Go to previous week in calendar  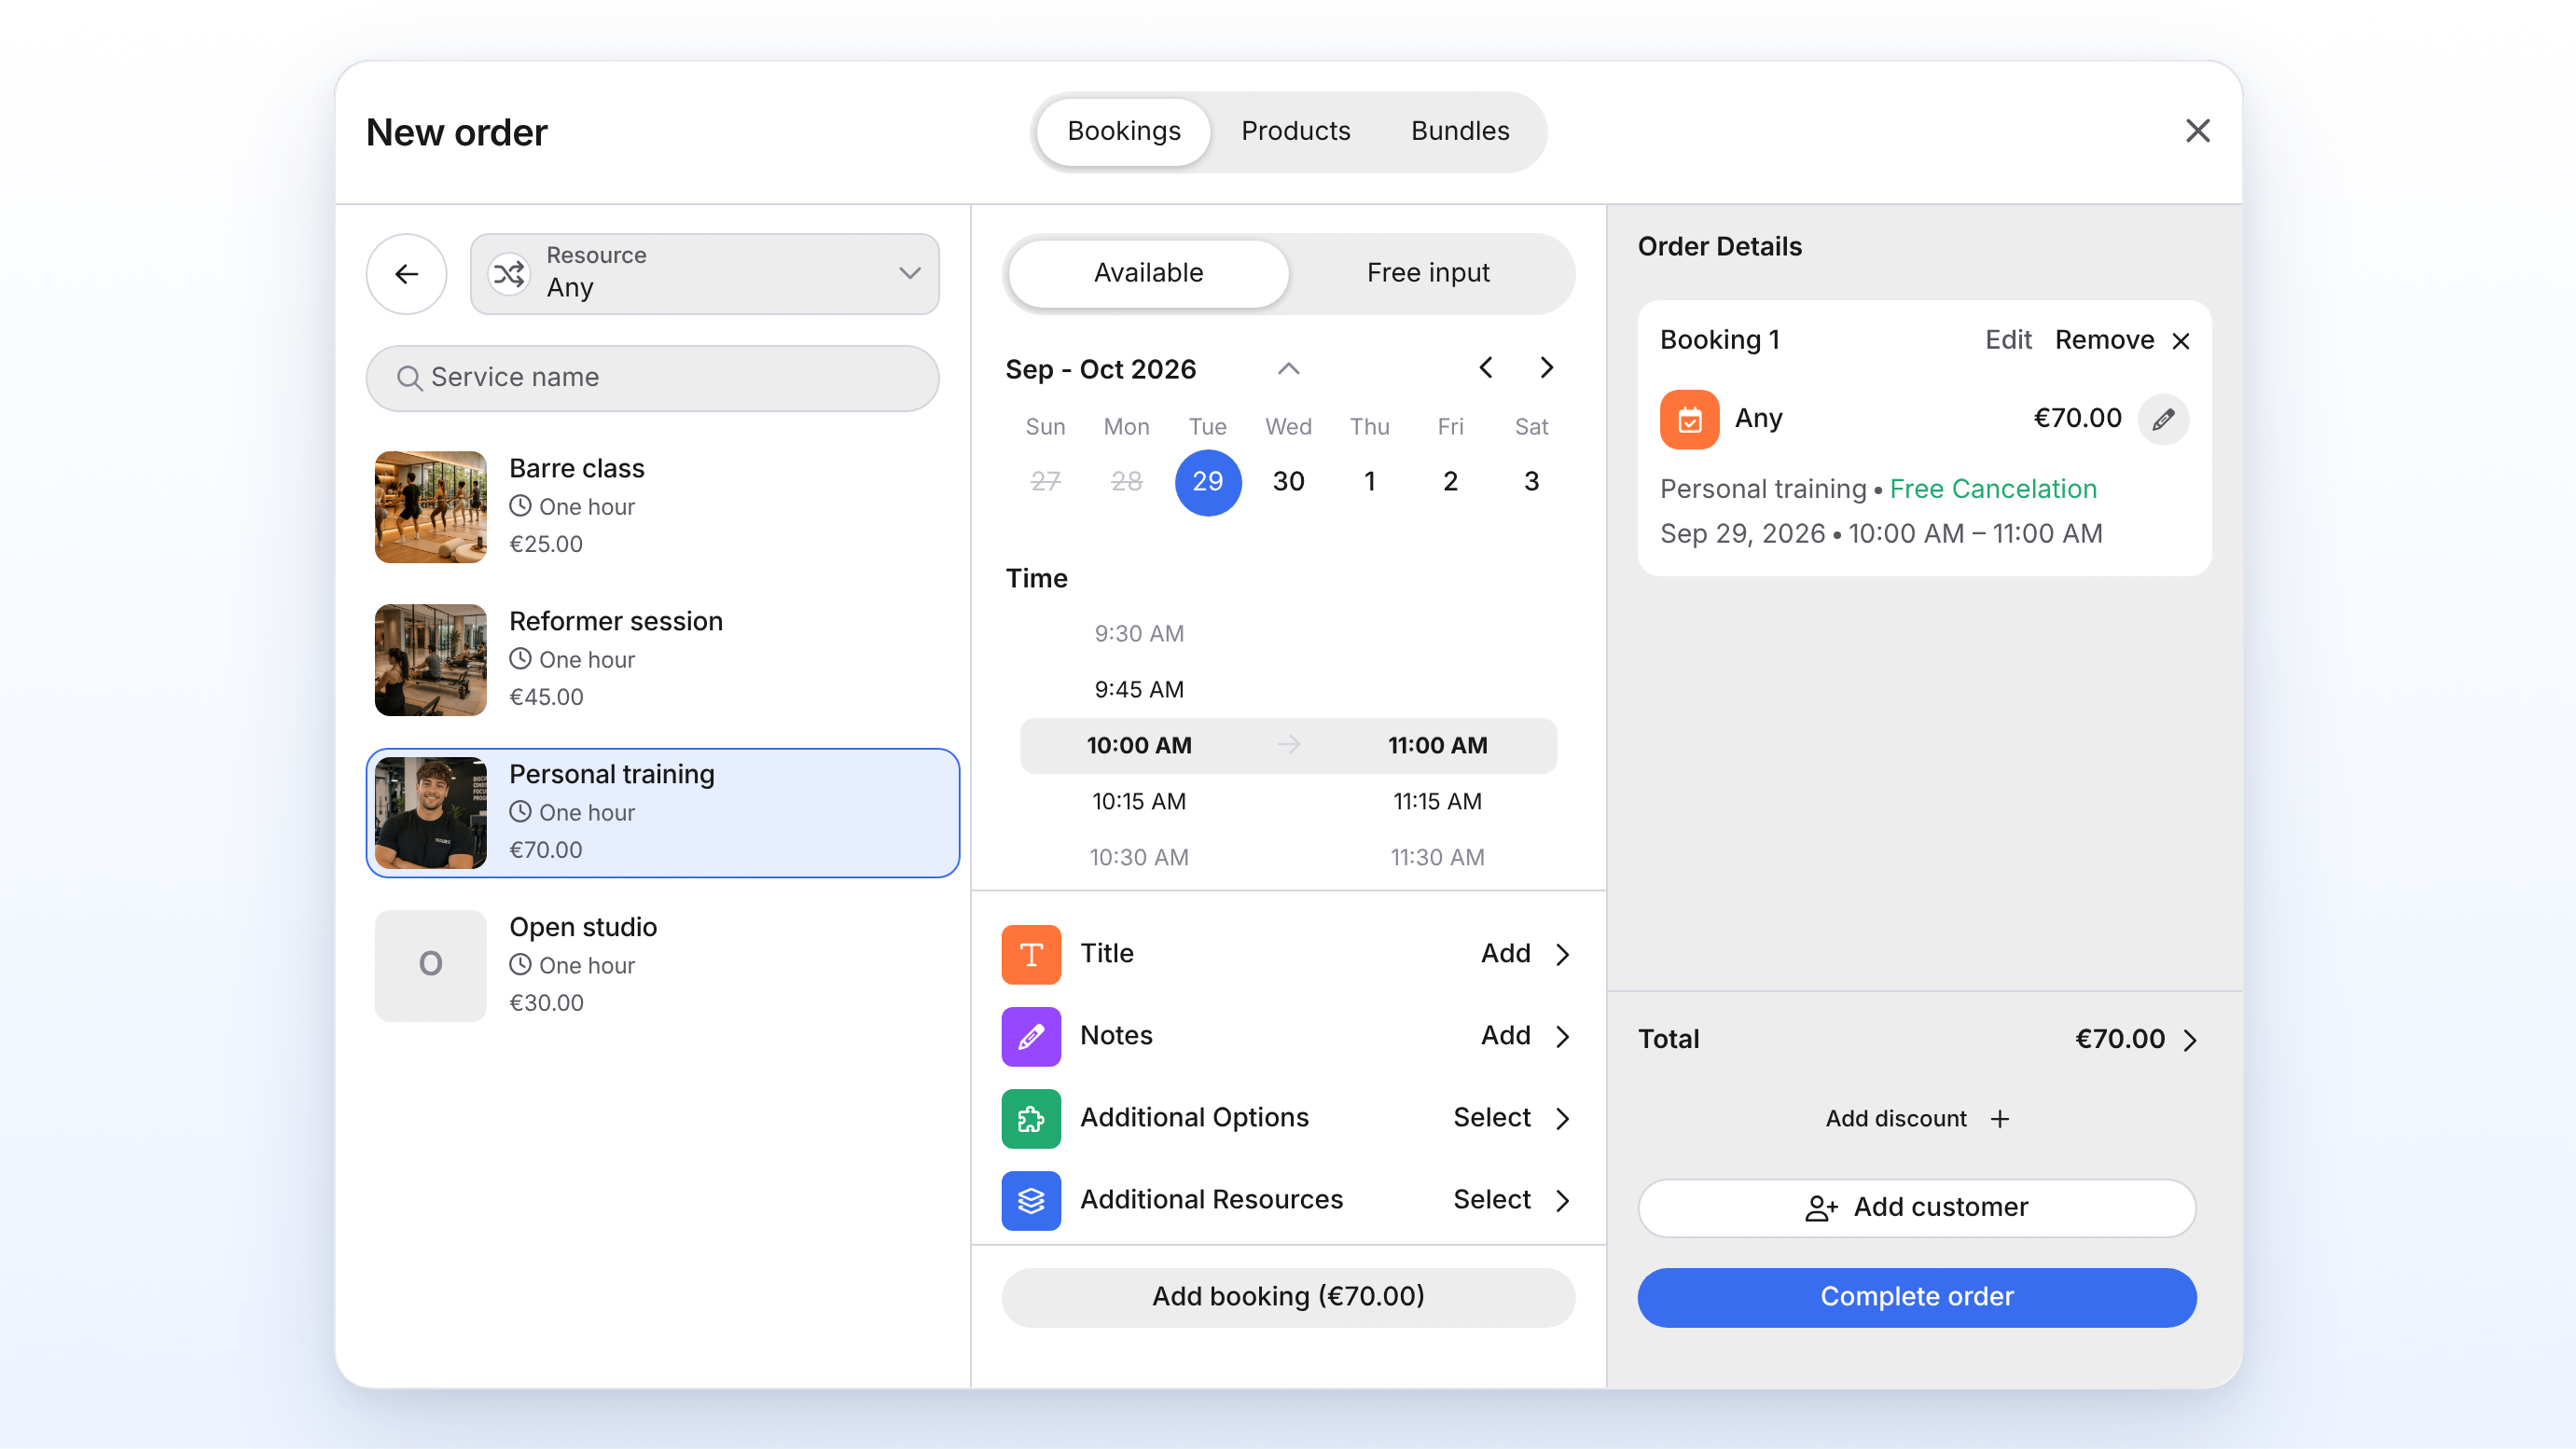(x=1486, y=368)
